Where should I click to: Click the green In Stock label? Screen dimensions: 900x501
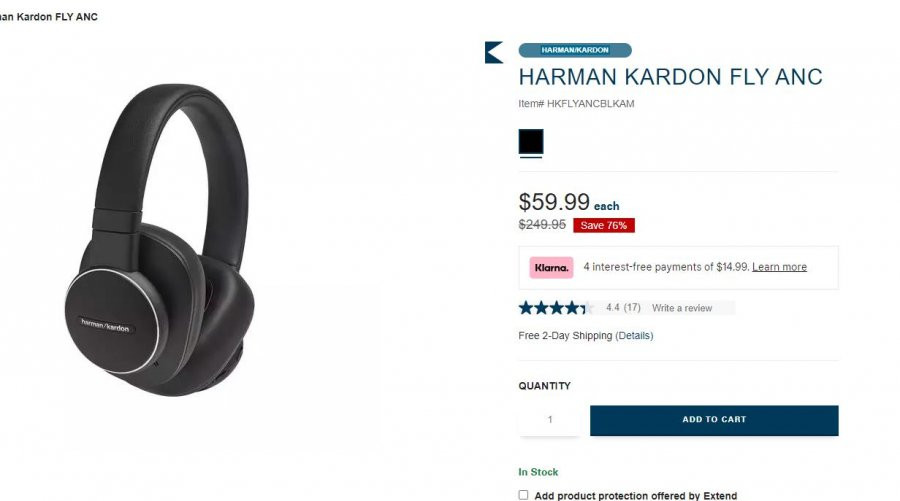coord(538,472)
